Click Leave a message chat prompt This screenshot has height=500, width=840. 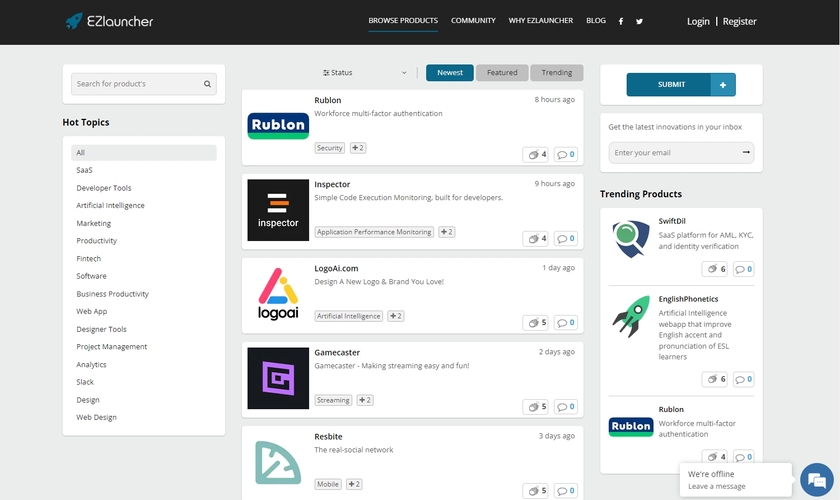tap(716, 487)
